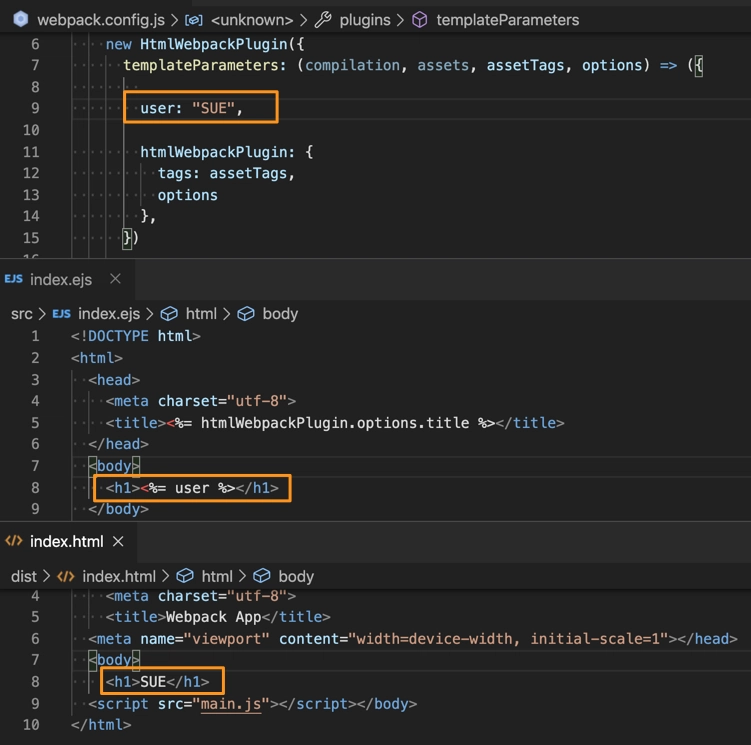Click the chevron after dist breadcrumb
This screenshot has width=751, height=745.
(46, 576)
